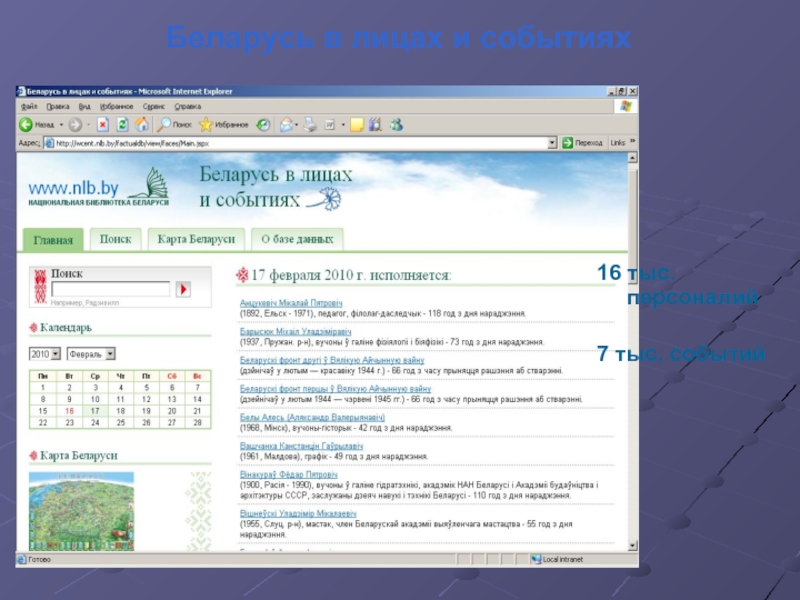
Task: Click in the Поиск search field
Action: click(111, 289)
